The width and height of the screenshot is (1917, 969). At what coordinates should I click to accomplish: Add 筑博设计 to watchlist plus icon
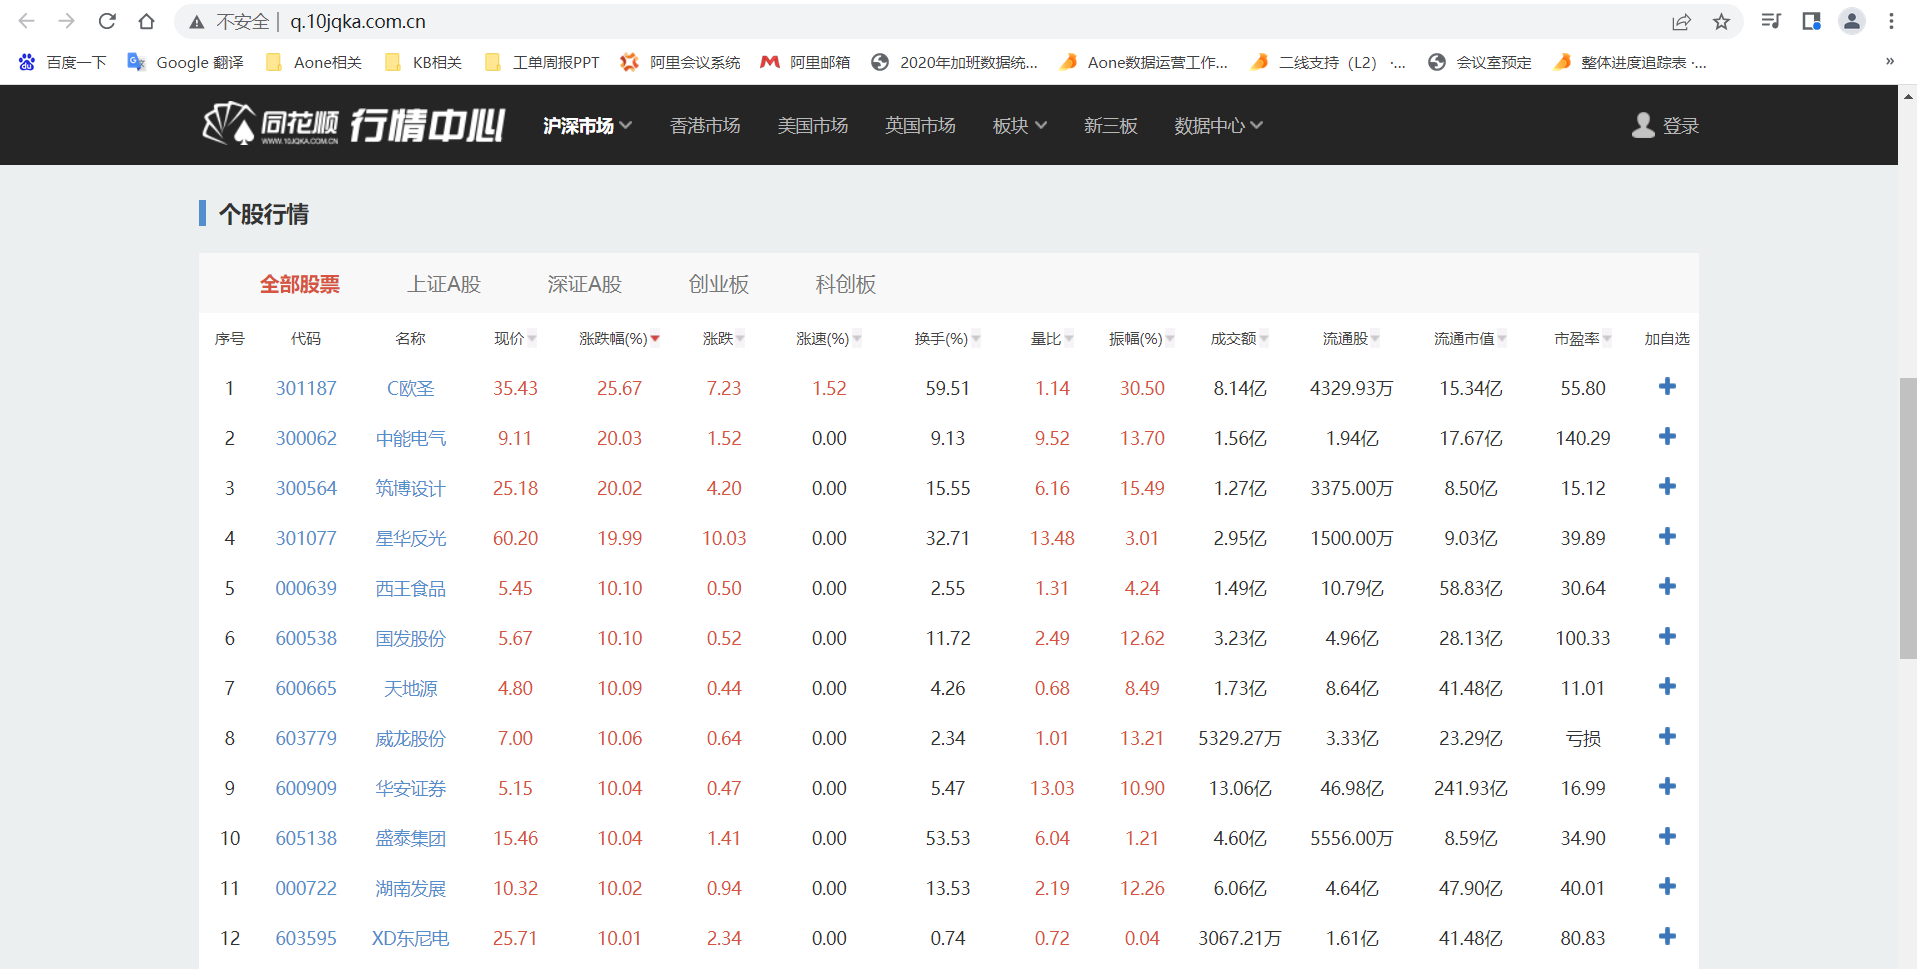(1666, 487)
